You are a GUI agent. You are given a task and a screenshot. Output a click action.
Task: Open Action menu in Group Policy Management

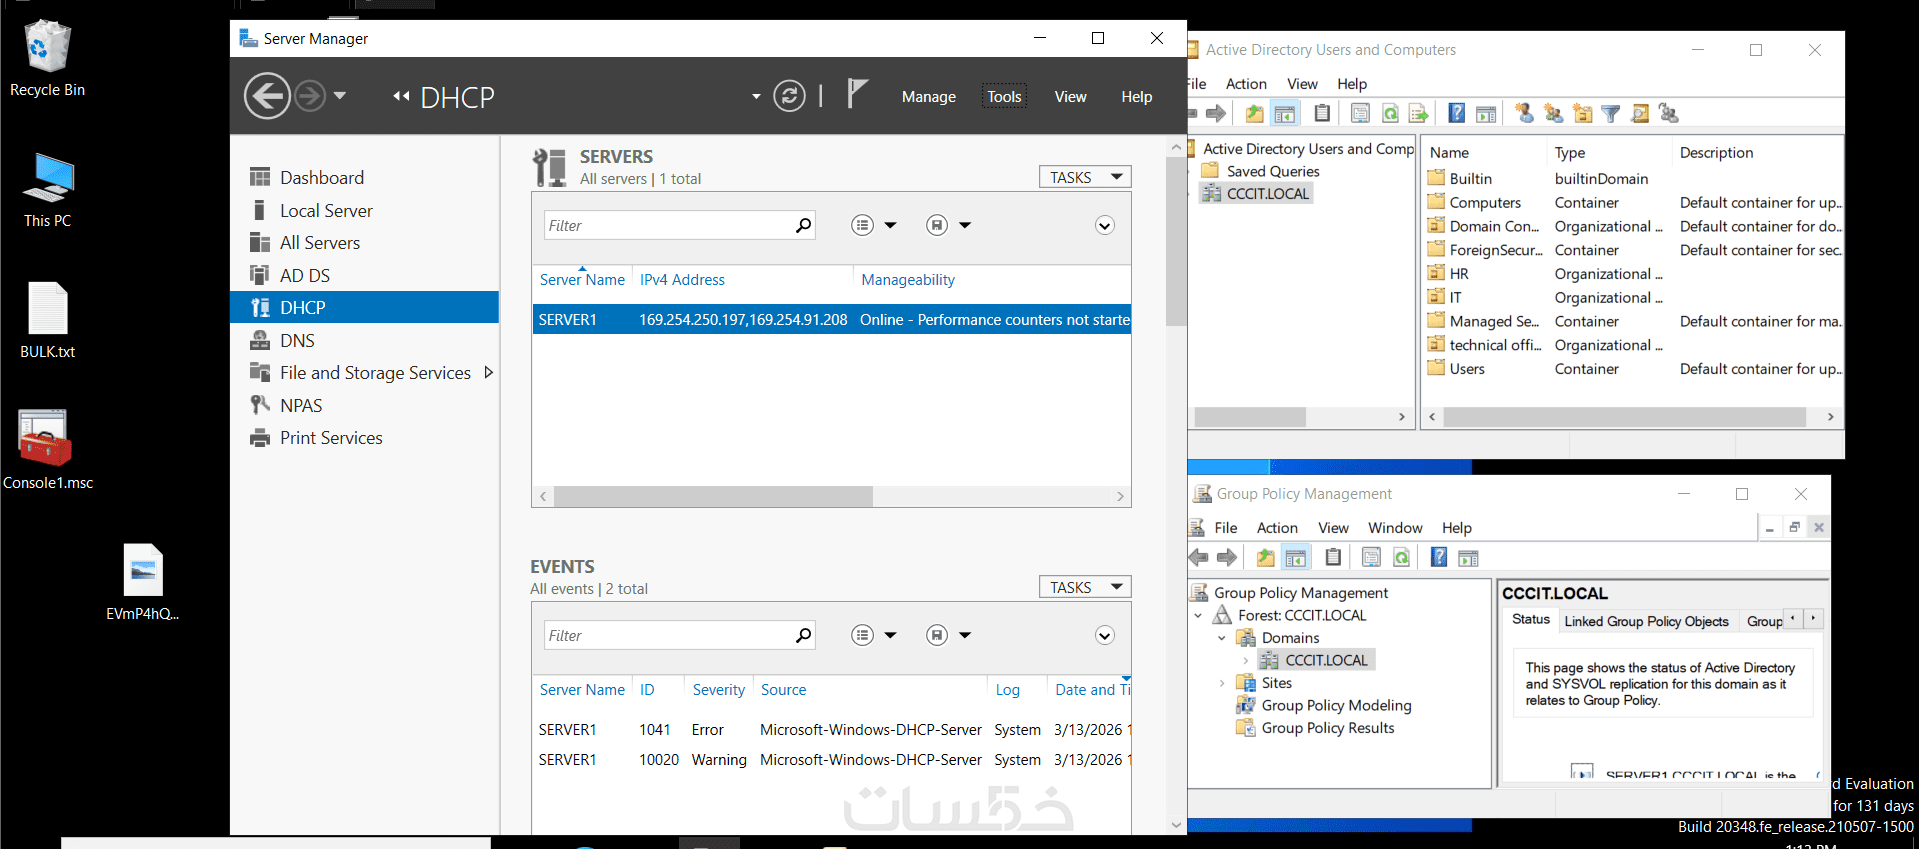coord(1277,528)
